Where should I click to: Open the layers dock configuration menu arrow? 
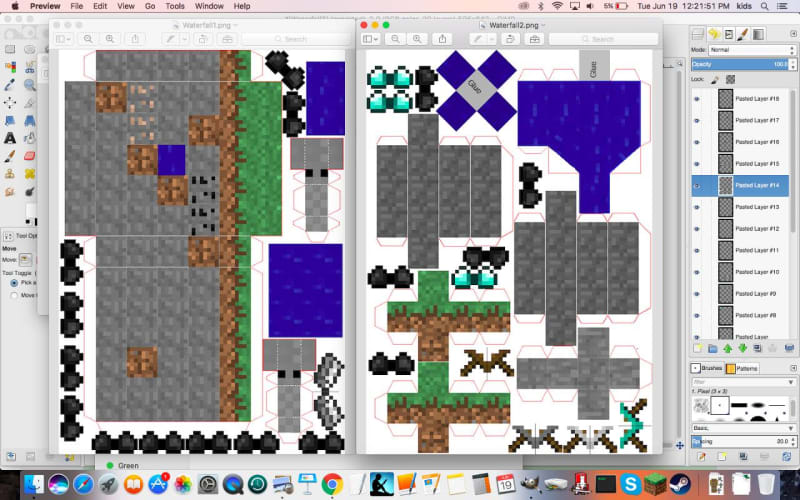(793, 34)
